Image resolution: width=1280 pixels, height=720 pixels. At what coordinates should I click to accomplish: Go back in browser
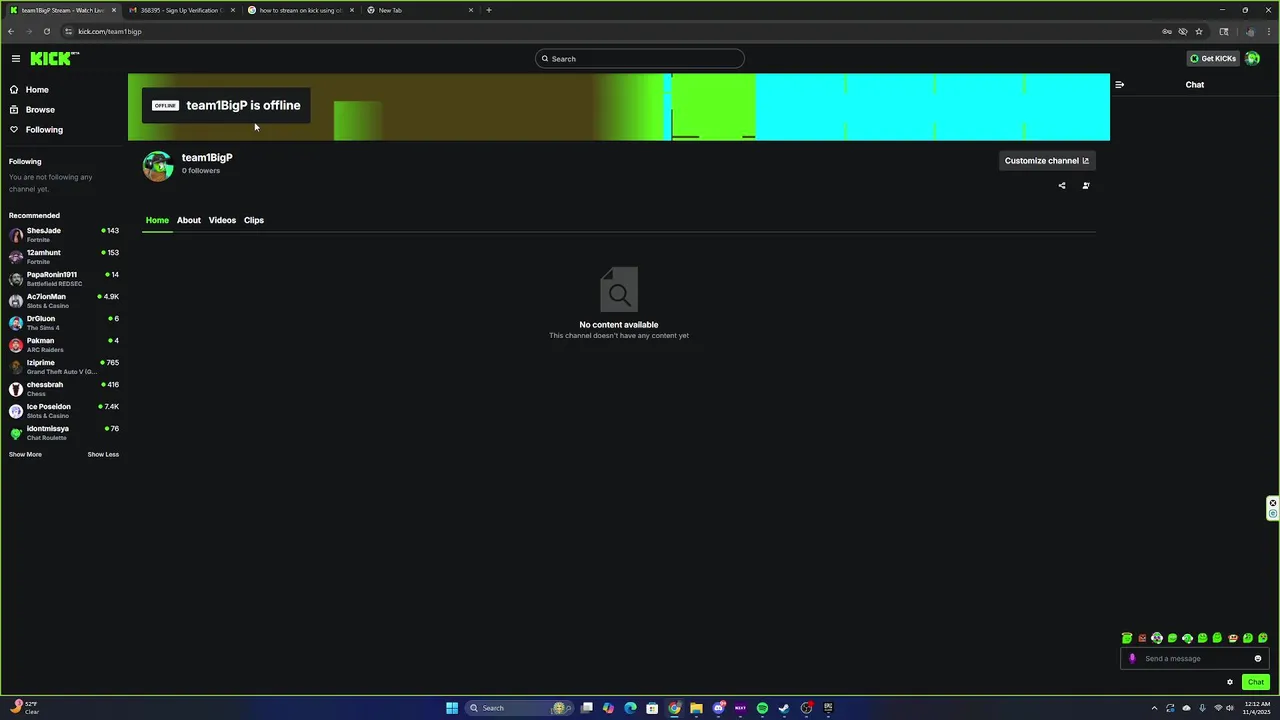[x=11, y=31]
